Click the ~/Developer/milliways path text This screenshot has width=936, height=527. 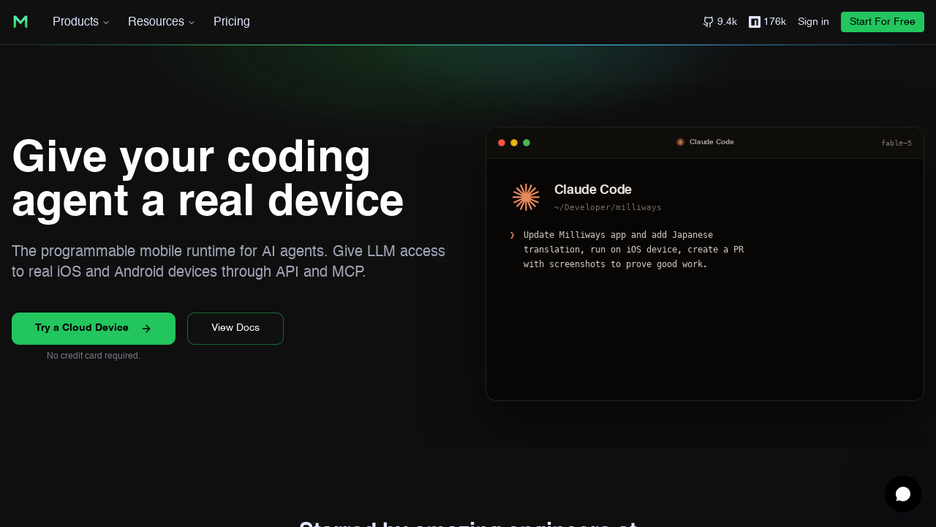pos(607,207)
